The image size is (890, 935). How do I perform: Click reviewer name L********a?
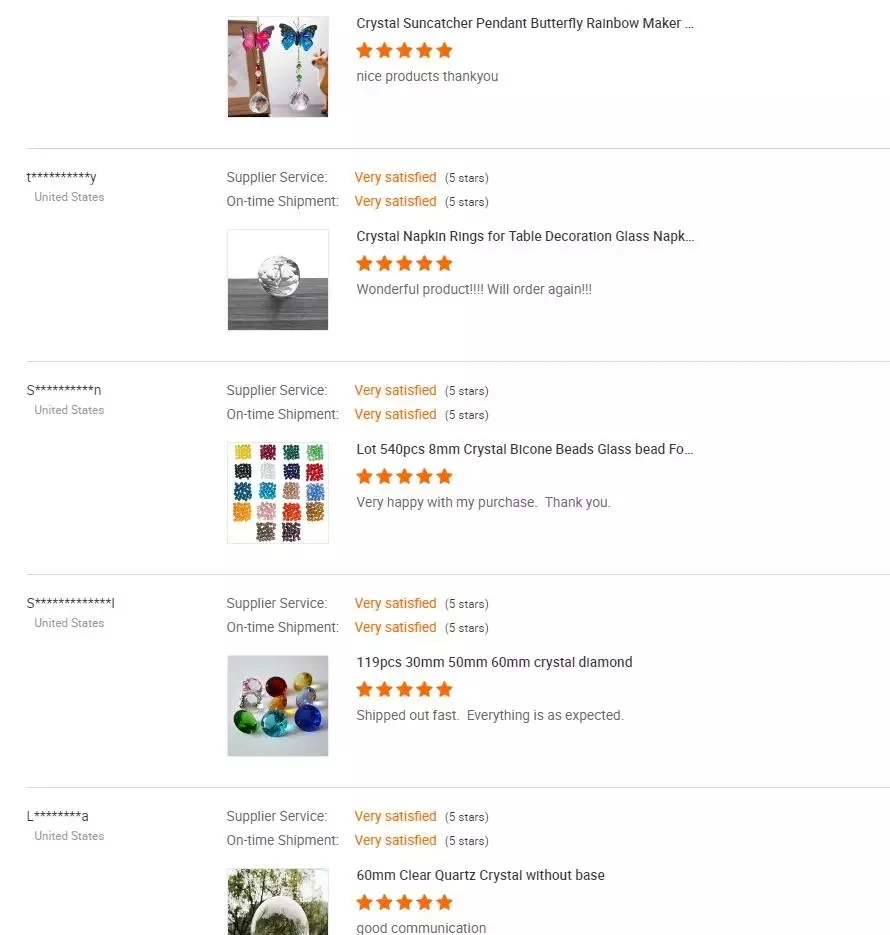point(58,817)
